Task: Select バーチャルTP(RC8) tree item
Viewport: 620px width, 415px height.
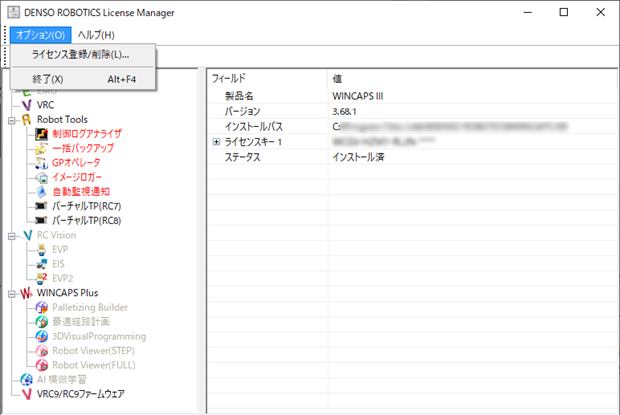Action: pos(87,221)
